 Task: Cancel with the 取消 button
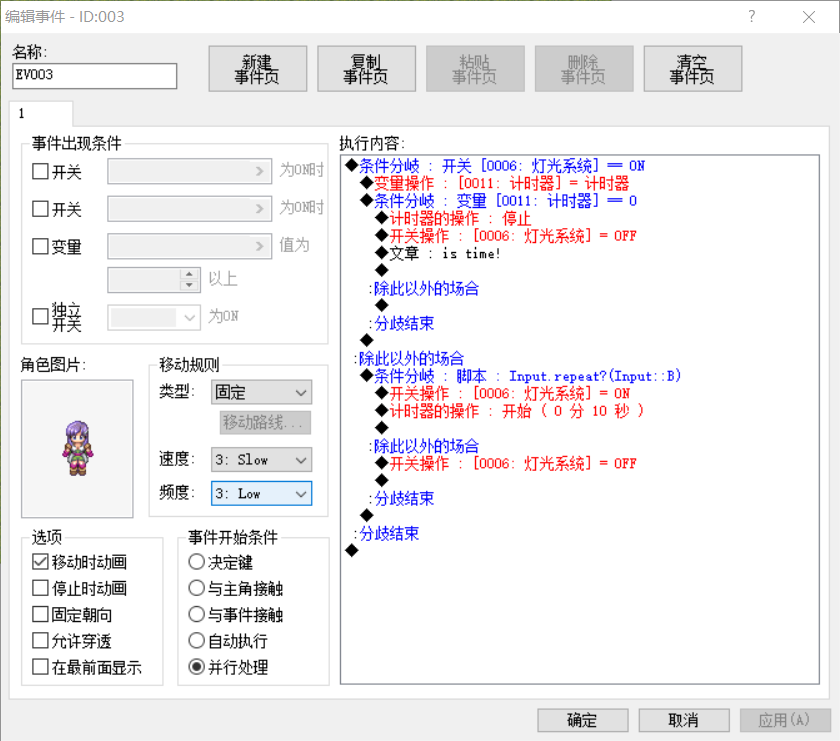[684, 720]
